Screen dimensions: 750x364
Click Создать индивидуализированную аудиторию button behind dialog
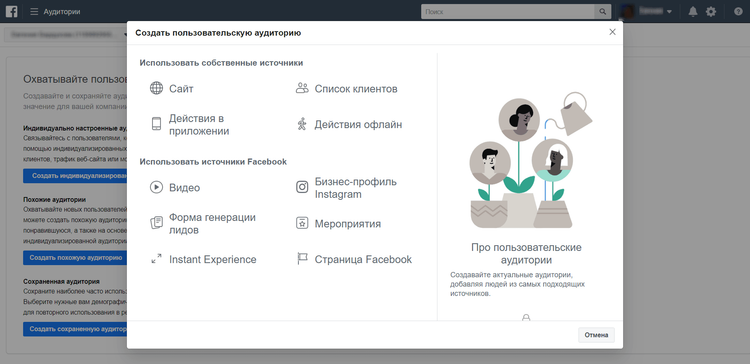75,176
